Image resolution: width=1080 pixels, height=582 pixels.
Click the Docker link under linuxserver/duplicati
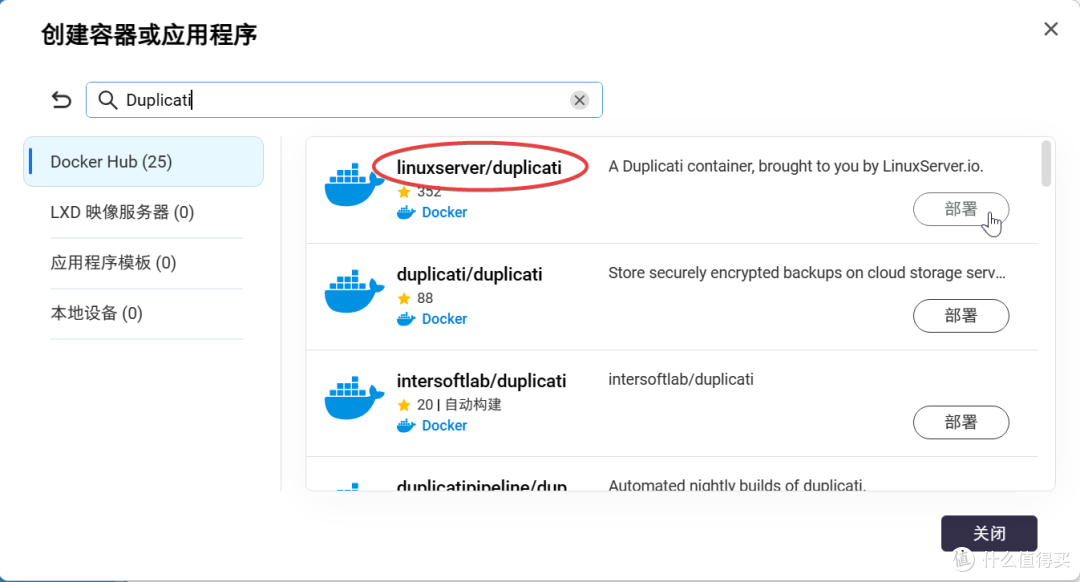(444, 212)
